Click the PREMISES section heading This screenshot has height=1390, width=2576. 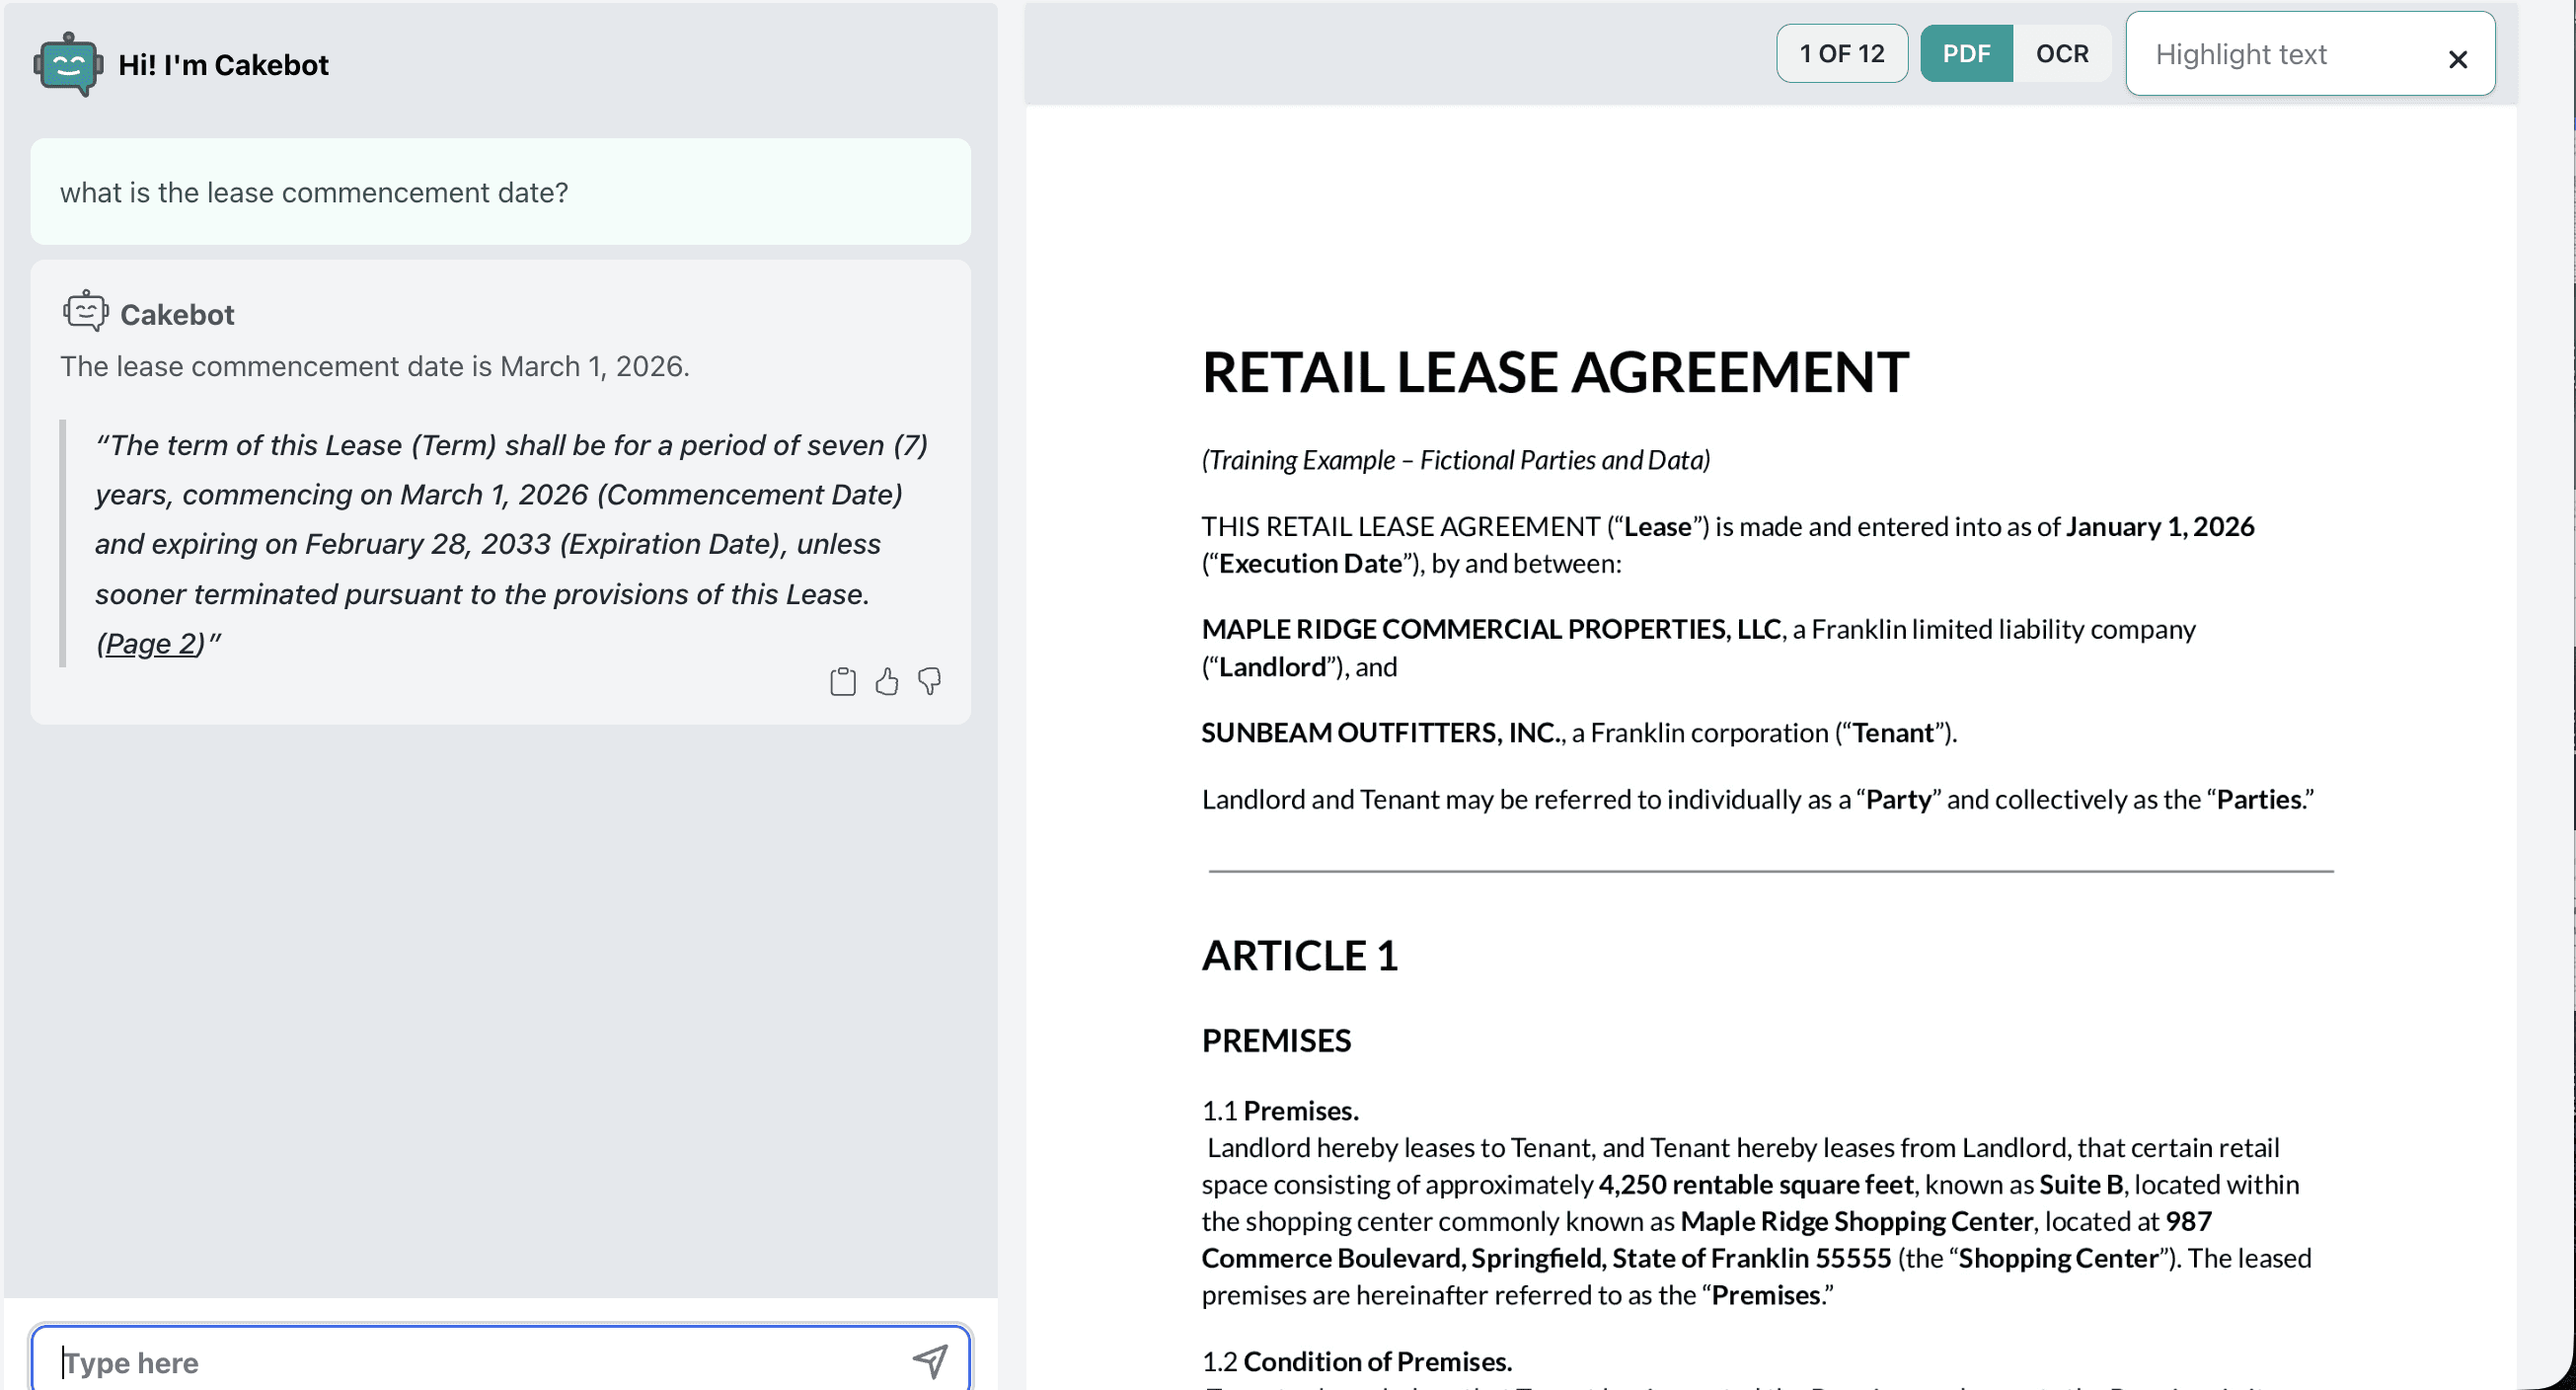tap(1275, 1040)
